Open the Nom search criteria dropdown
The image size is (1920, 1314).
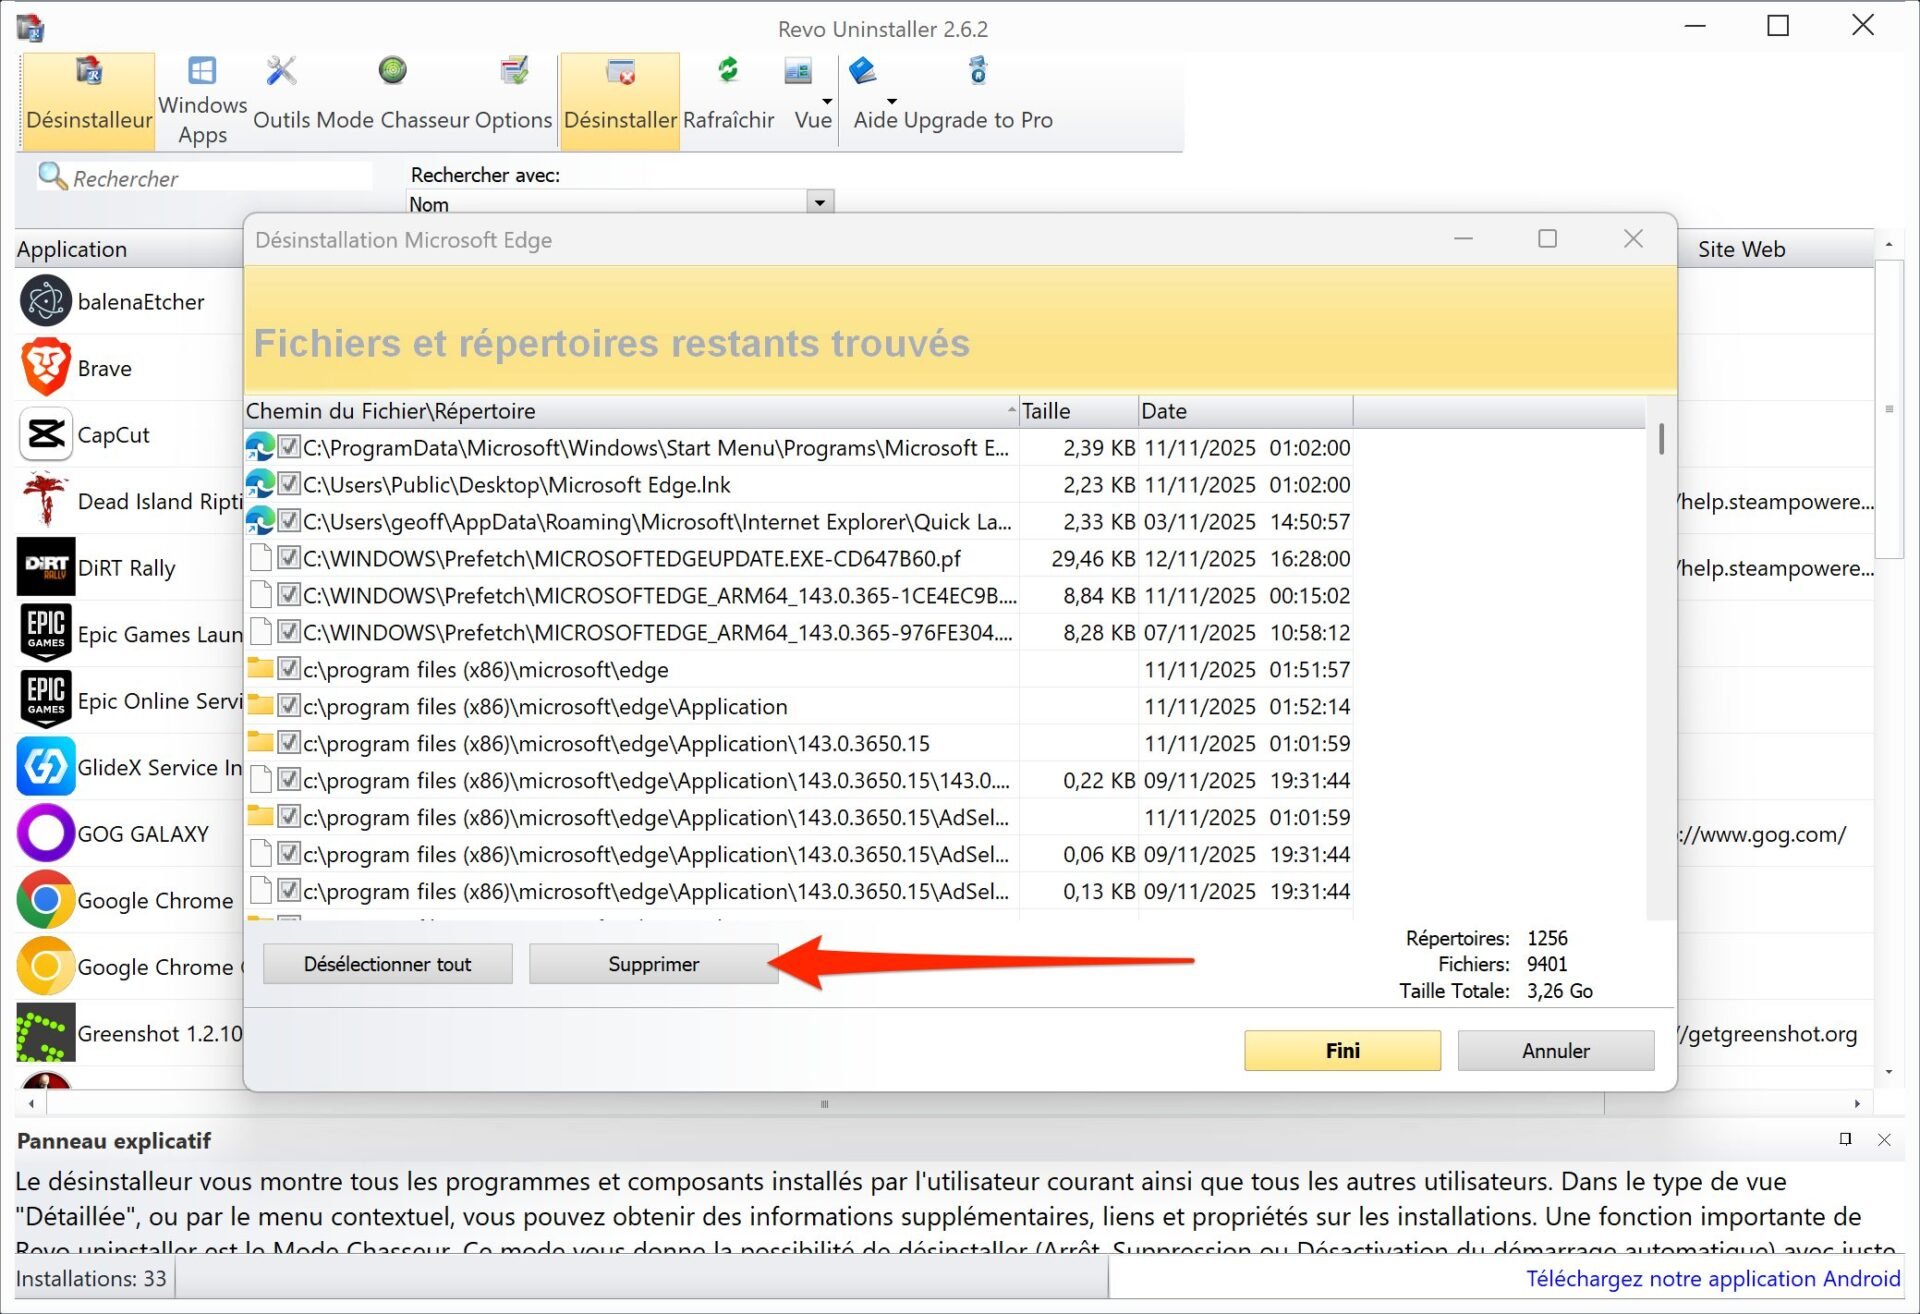coord(819,202)
